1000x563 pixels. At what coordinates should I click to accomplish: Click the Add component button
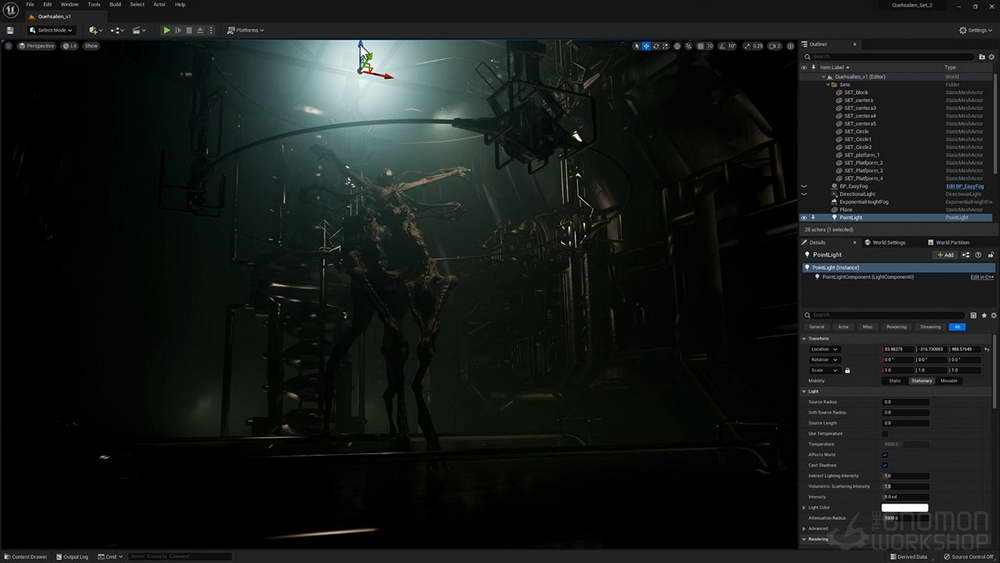(946, 255)
